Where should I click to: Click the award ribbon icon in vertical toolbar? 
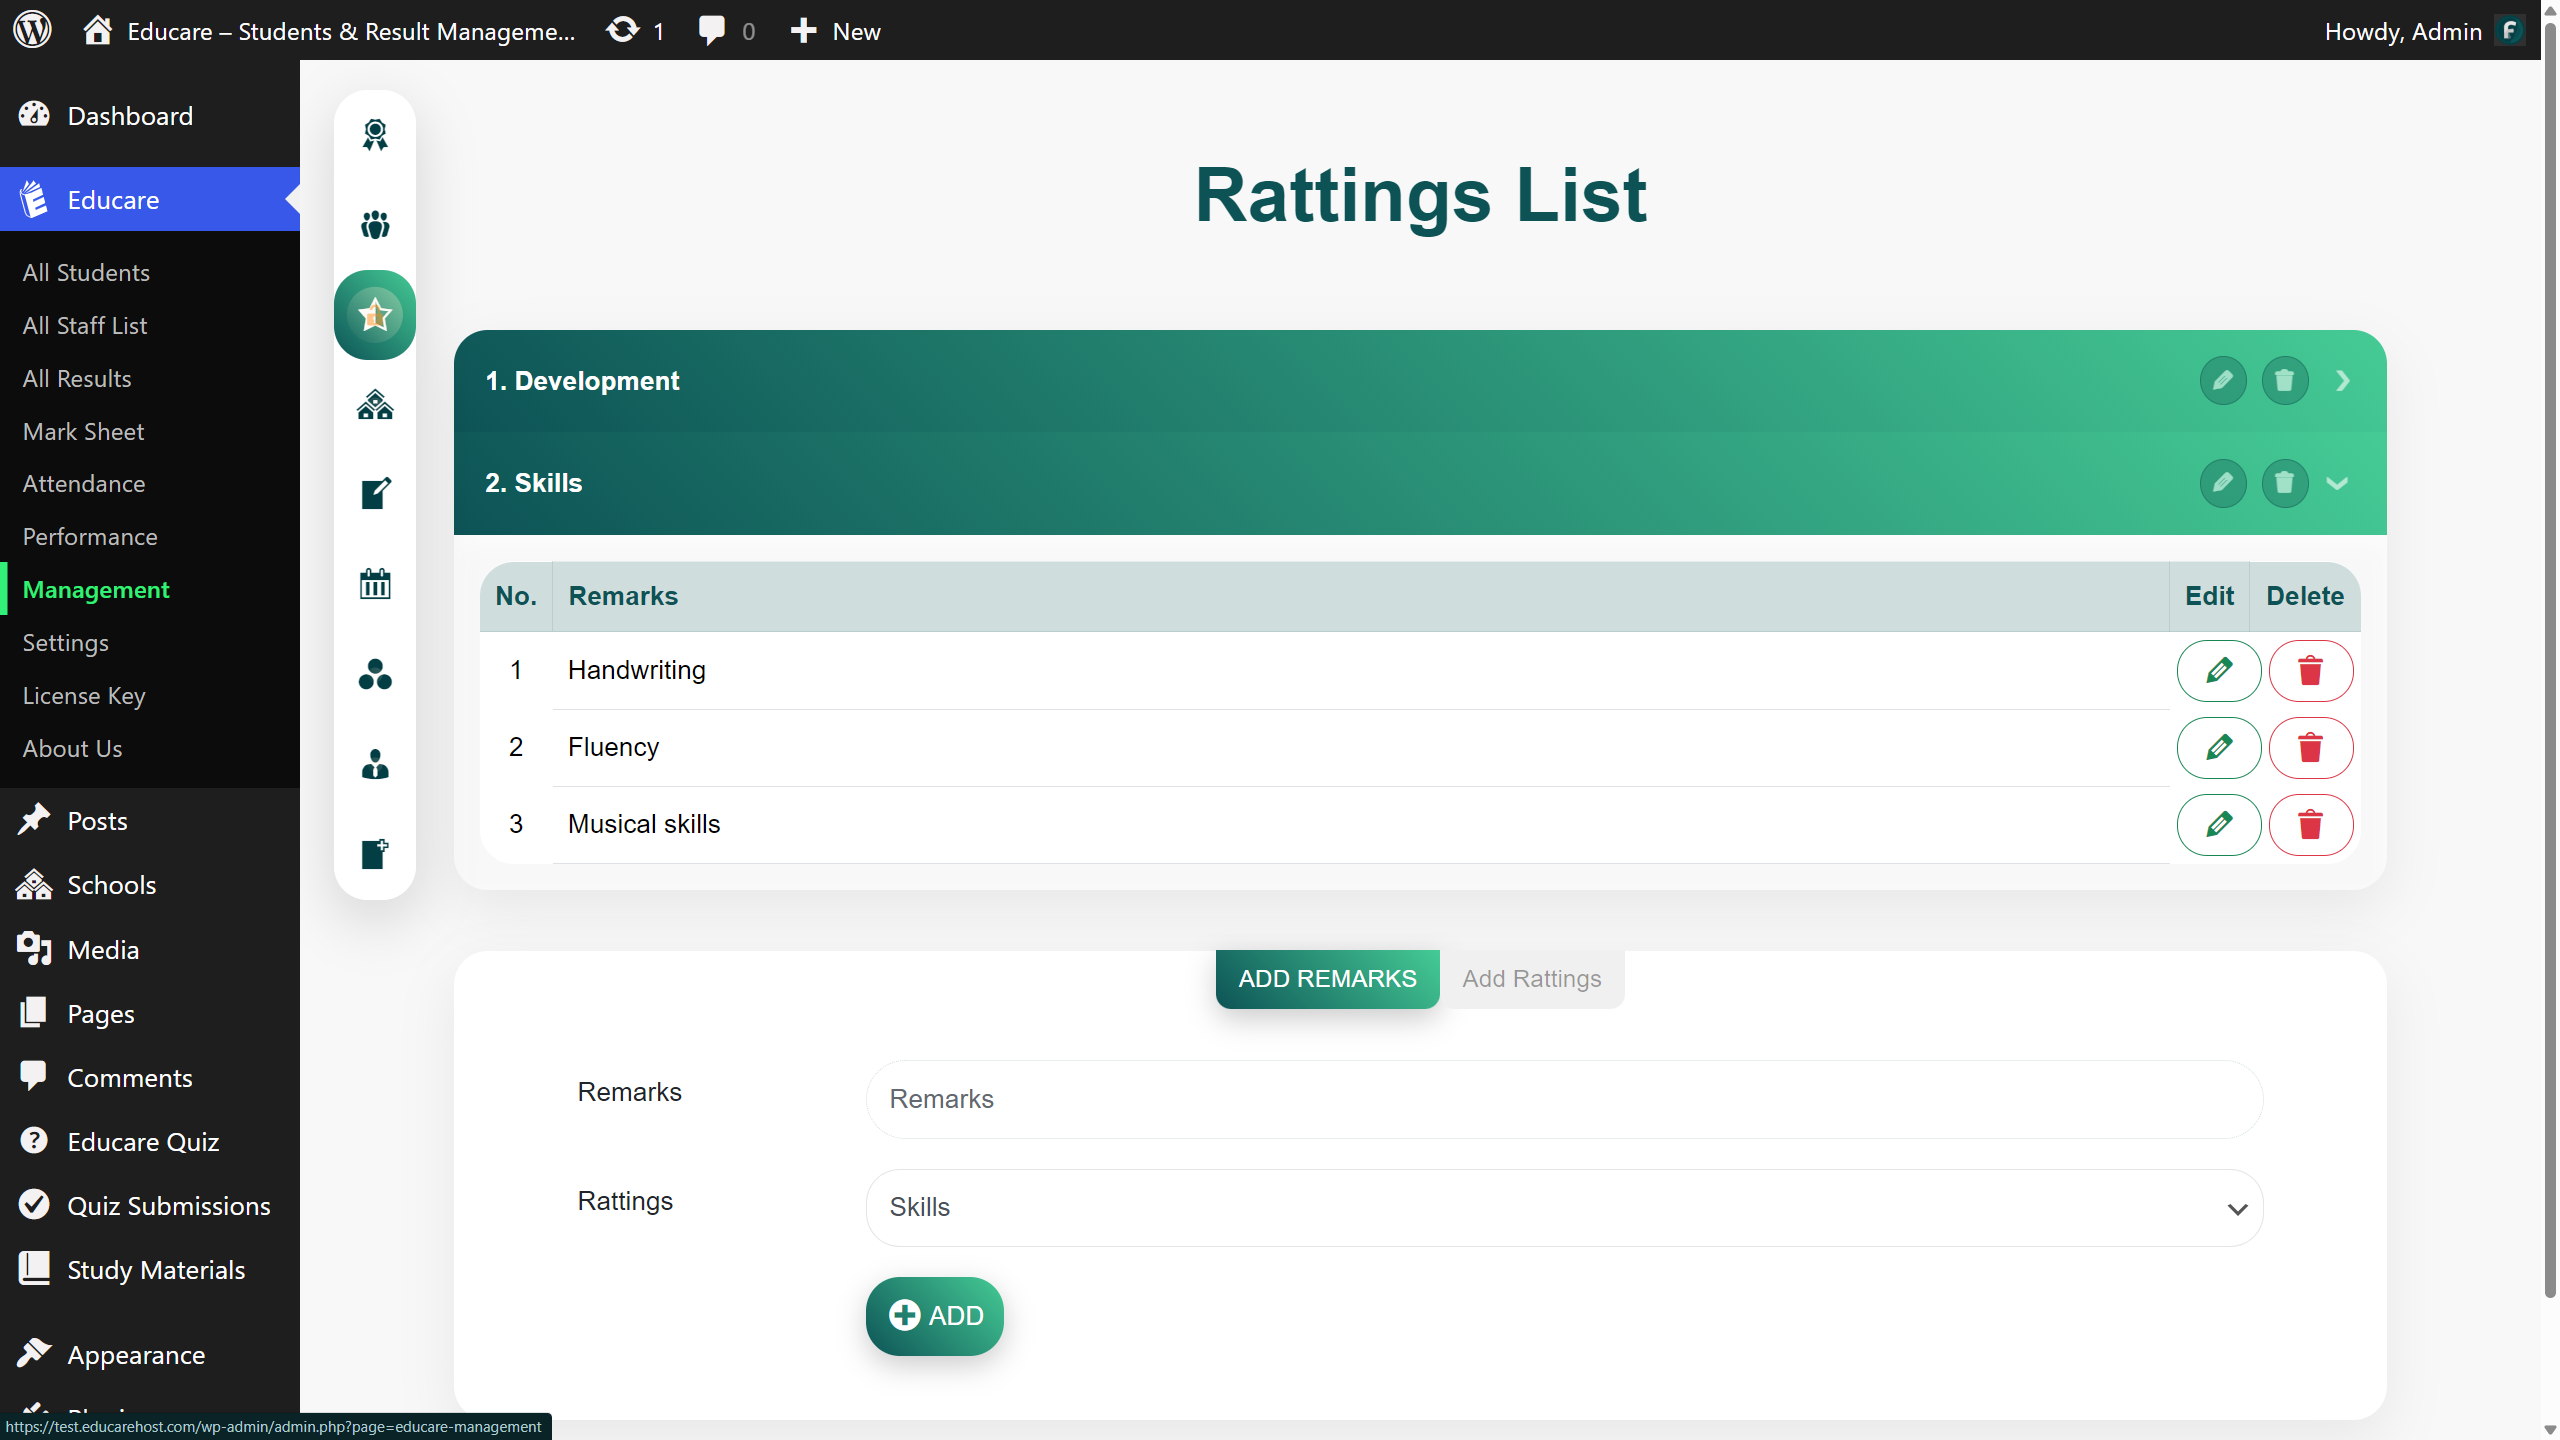[375, 134]
